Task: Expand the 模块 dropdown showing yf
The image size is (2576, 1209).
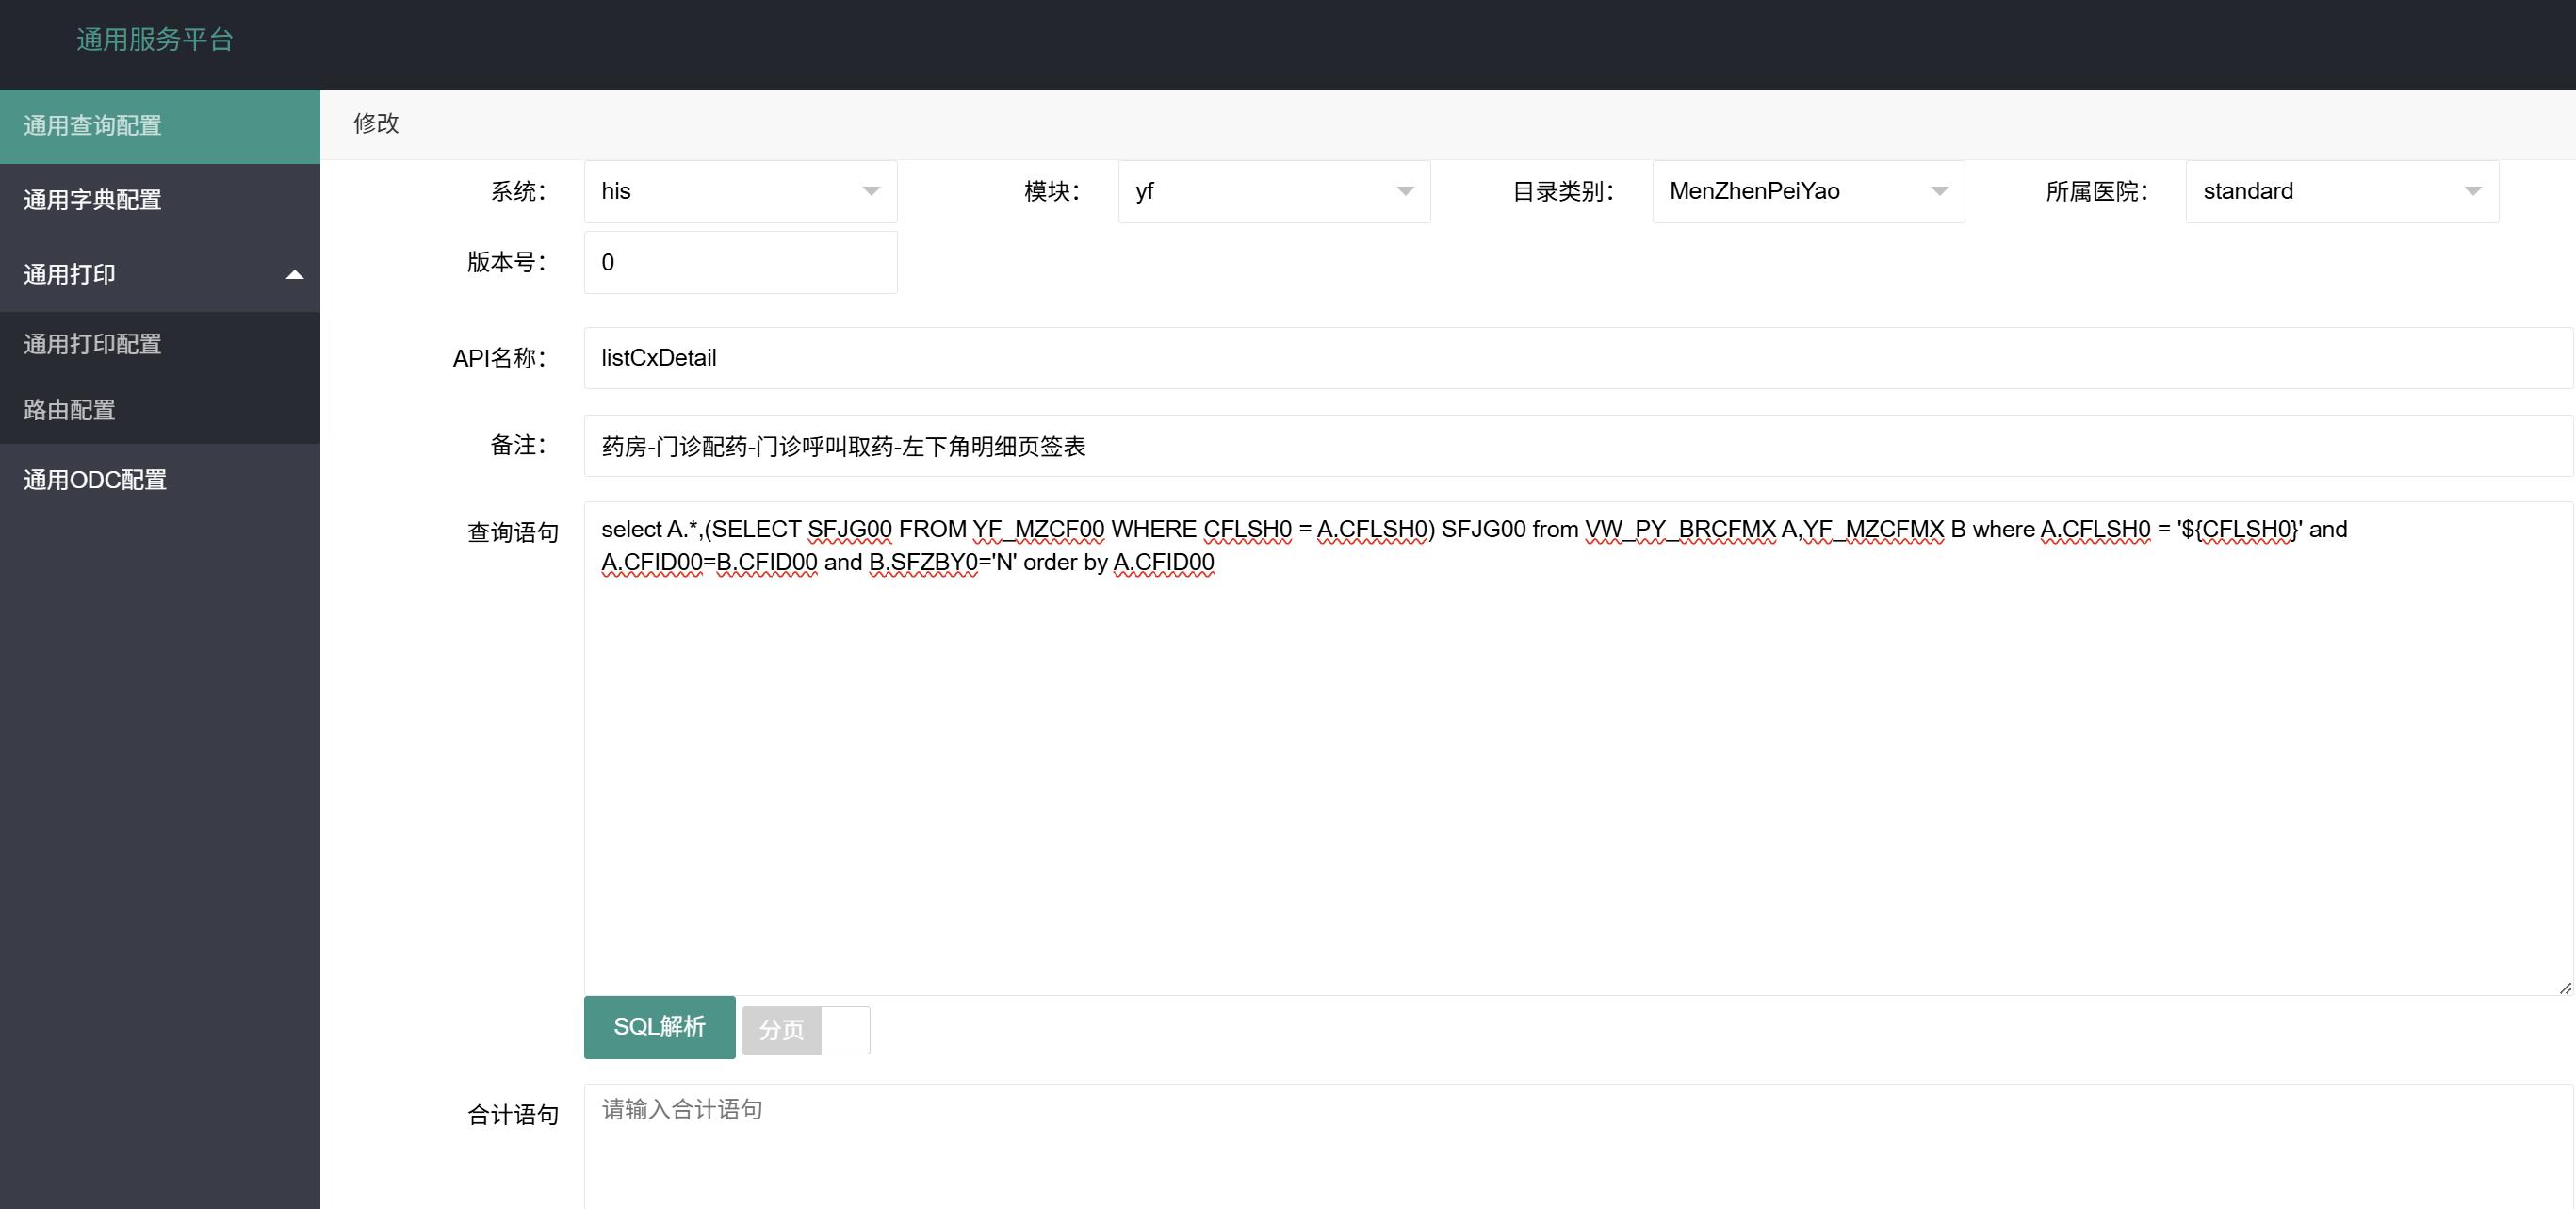Action: coord(1273,191)
